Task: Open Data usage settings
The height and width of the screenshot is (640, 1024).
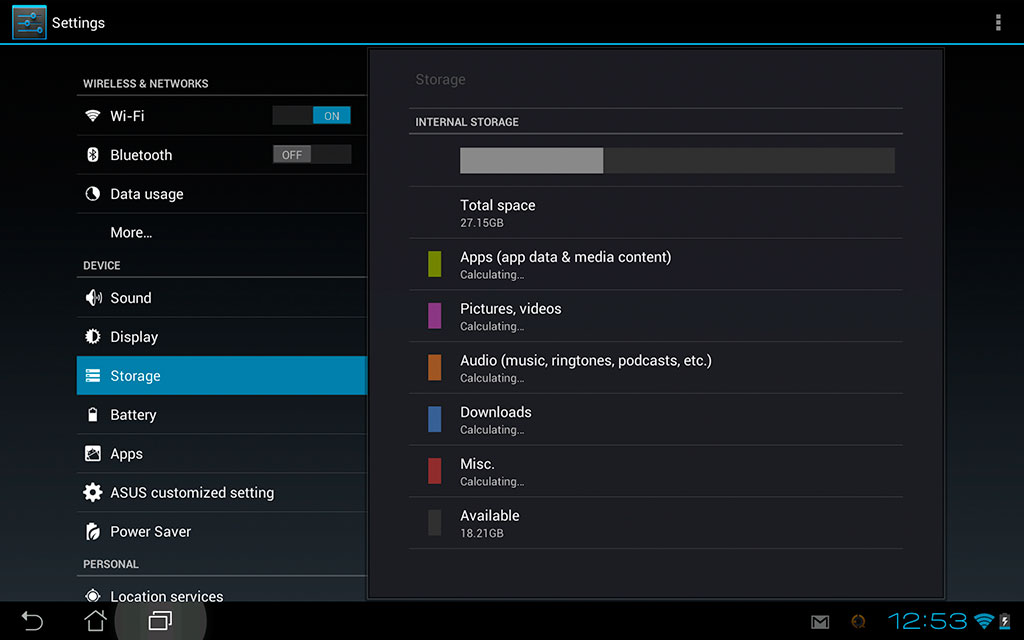Action: pos(146,194)
